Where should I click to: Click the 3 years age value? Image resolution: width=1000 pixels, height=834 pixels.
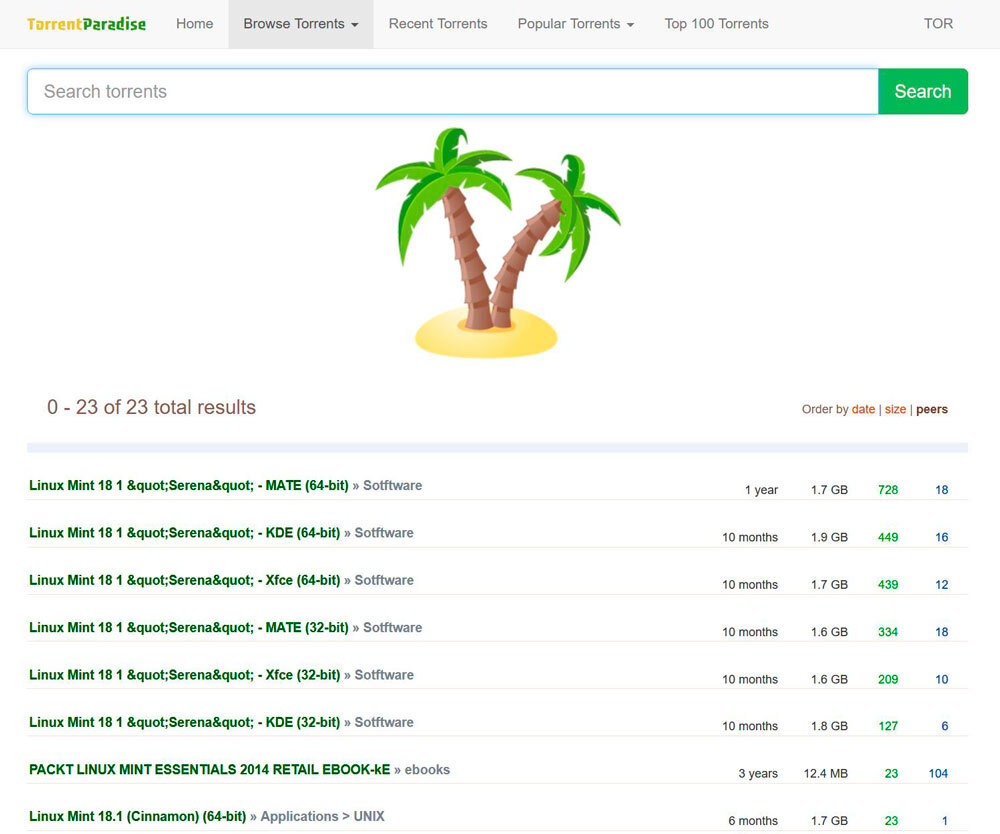pyautogui.click(x=758, y=773)
